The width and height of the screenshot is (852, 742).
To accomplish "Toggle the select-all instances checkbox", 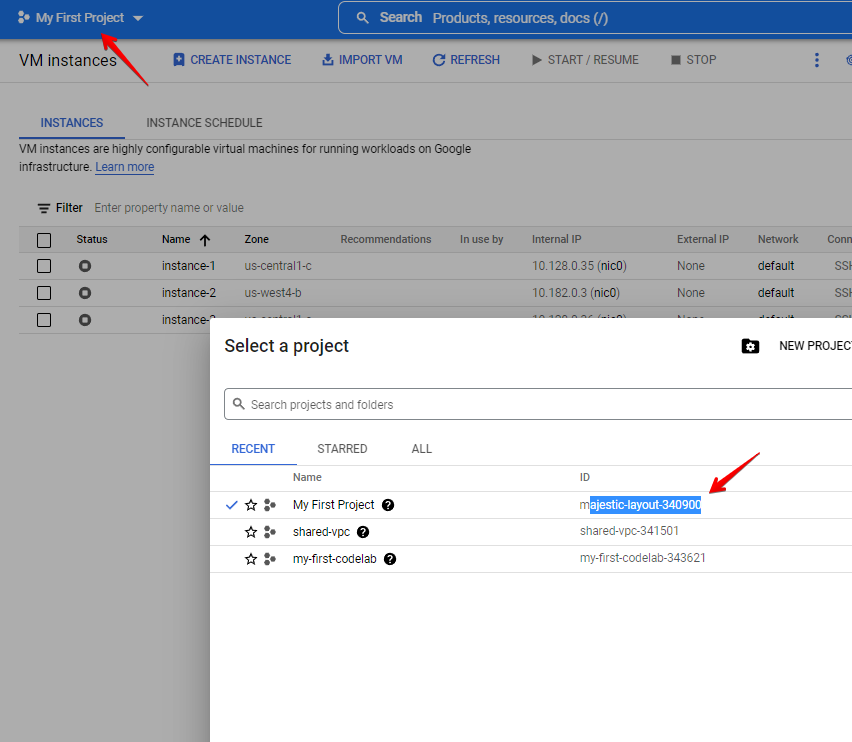I will (44, 240).
